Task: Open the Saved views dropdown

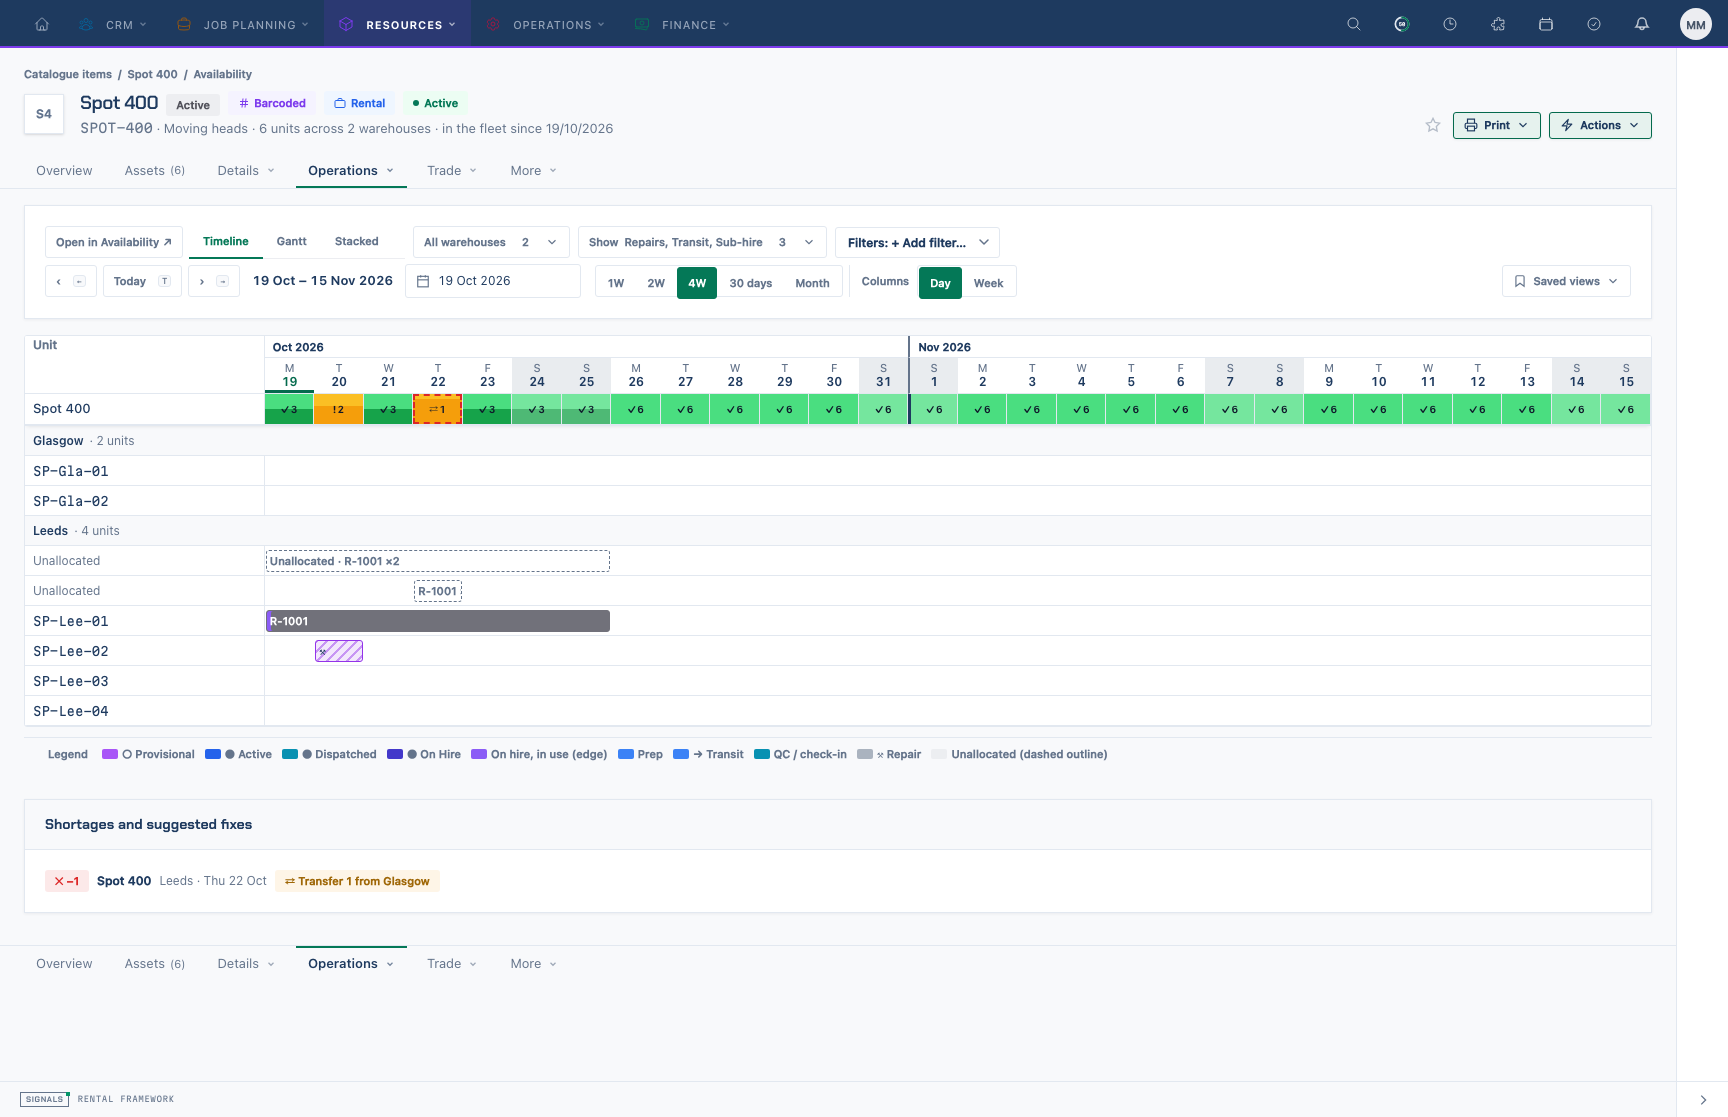Action: 1566,281
